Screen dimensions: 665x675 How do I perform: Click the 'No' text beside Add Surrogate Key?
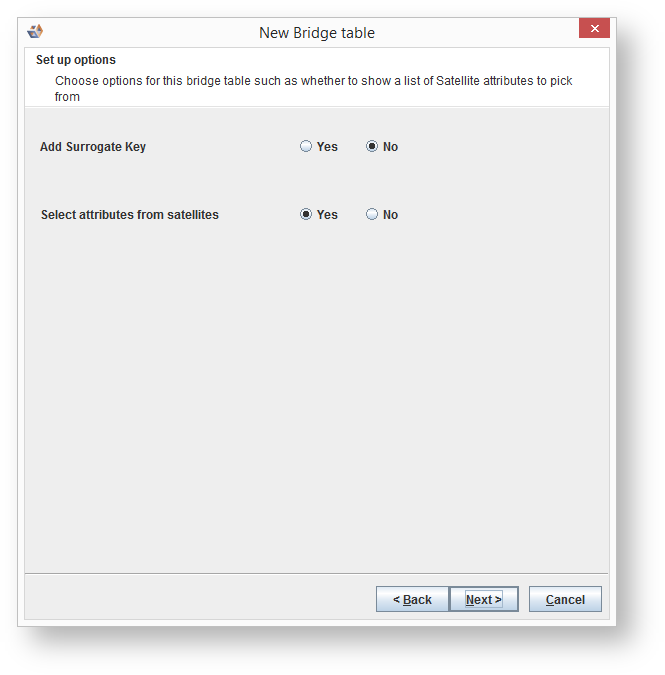[x=390, y=147]
